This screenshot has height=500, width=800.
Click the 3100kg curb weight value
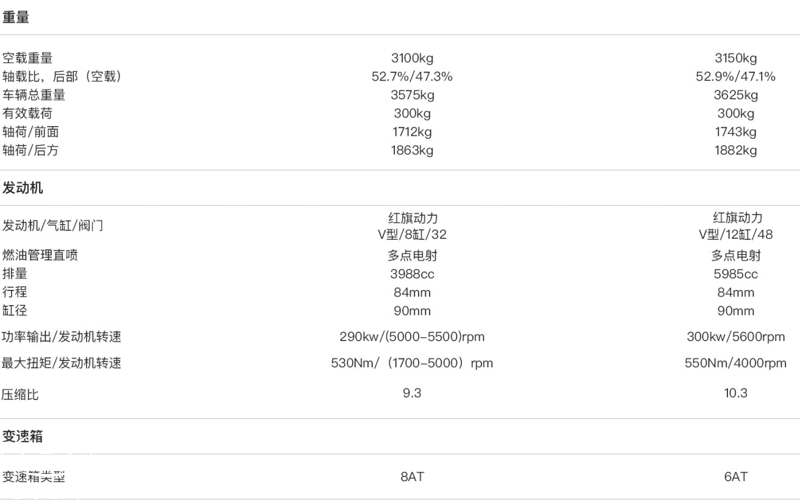[x=412, y=58]
